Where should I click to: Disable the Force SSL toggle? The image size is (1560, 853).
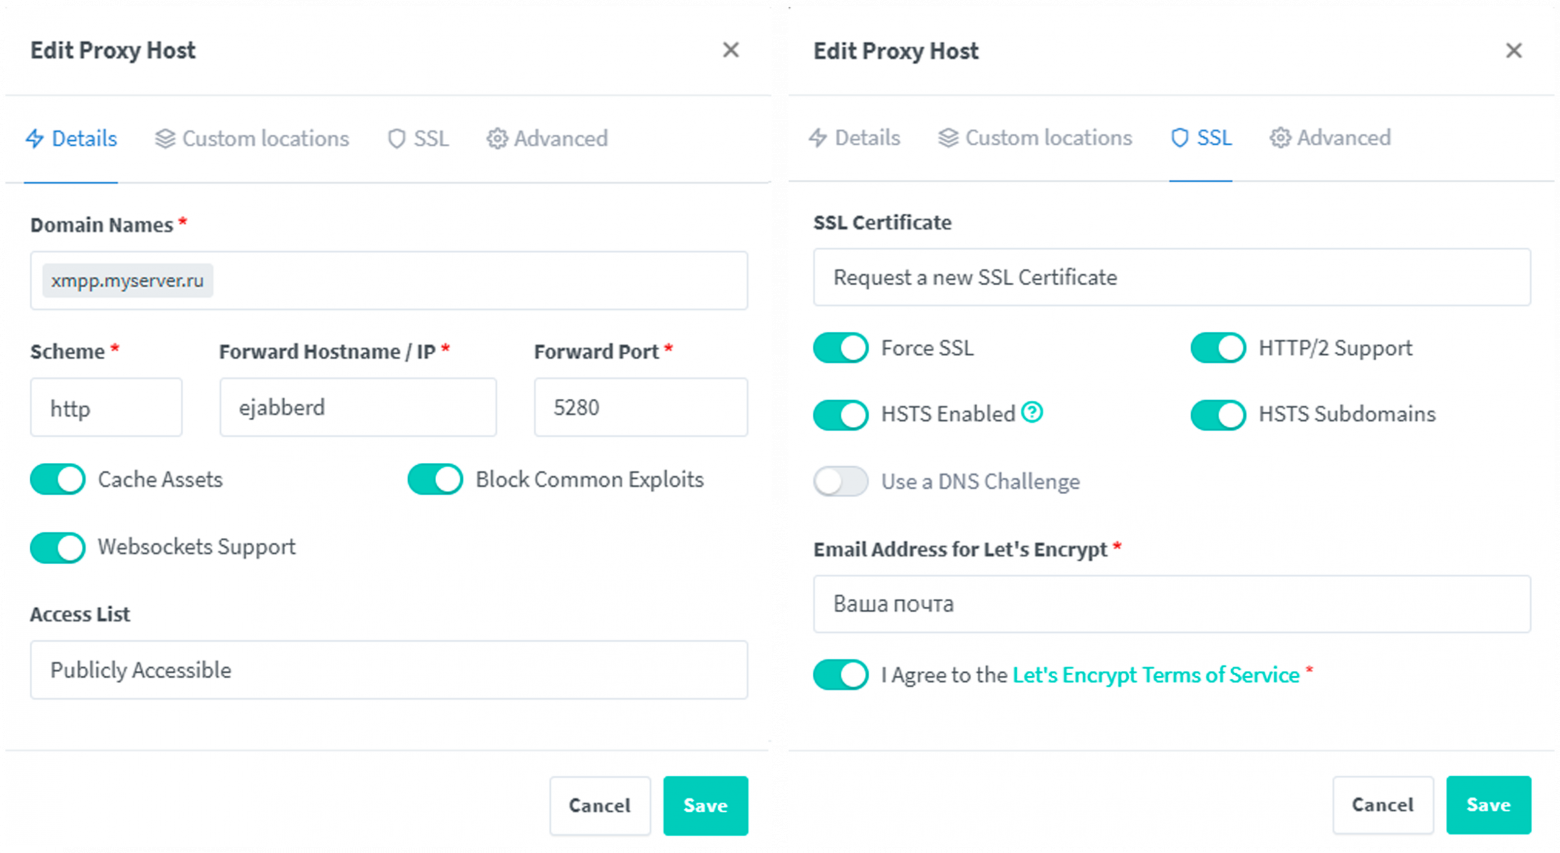841,347
